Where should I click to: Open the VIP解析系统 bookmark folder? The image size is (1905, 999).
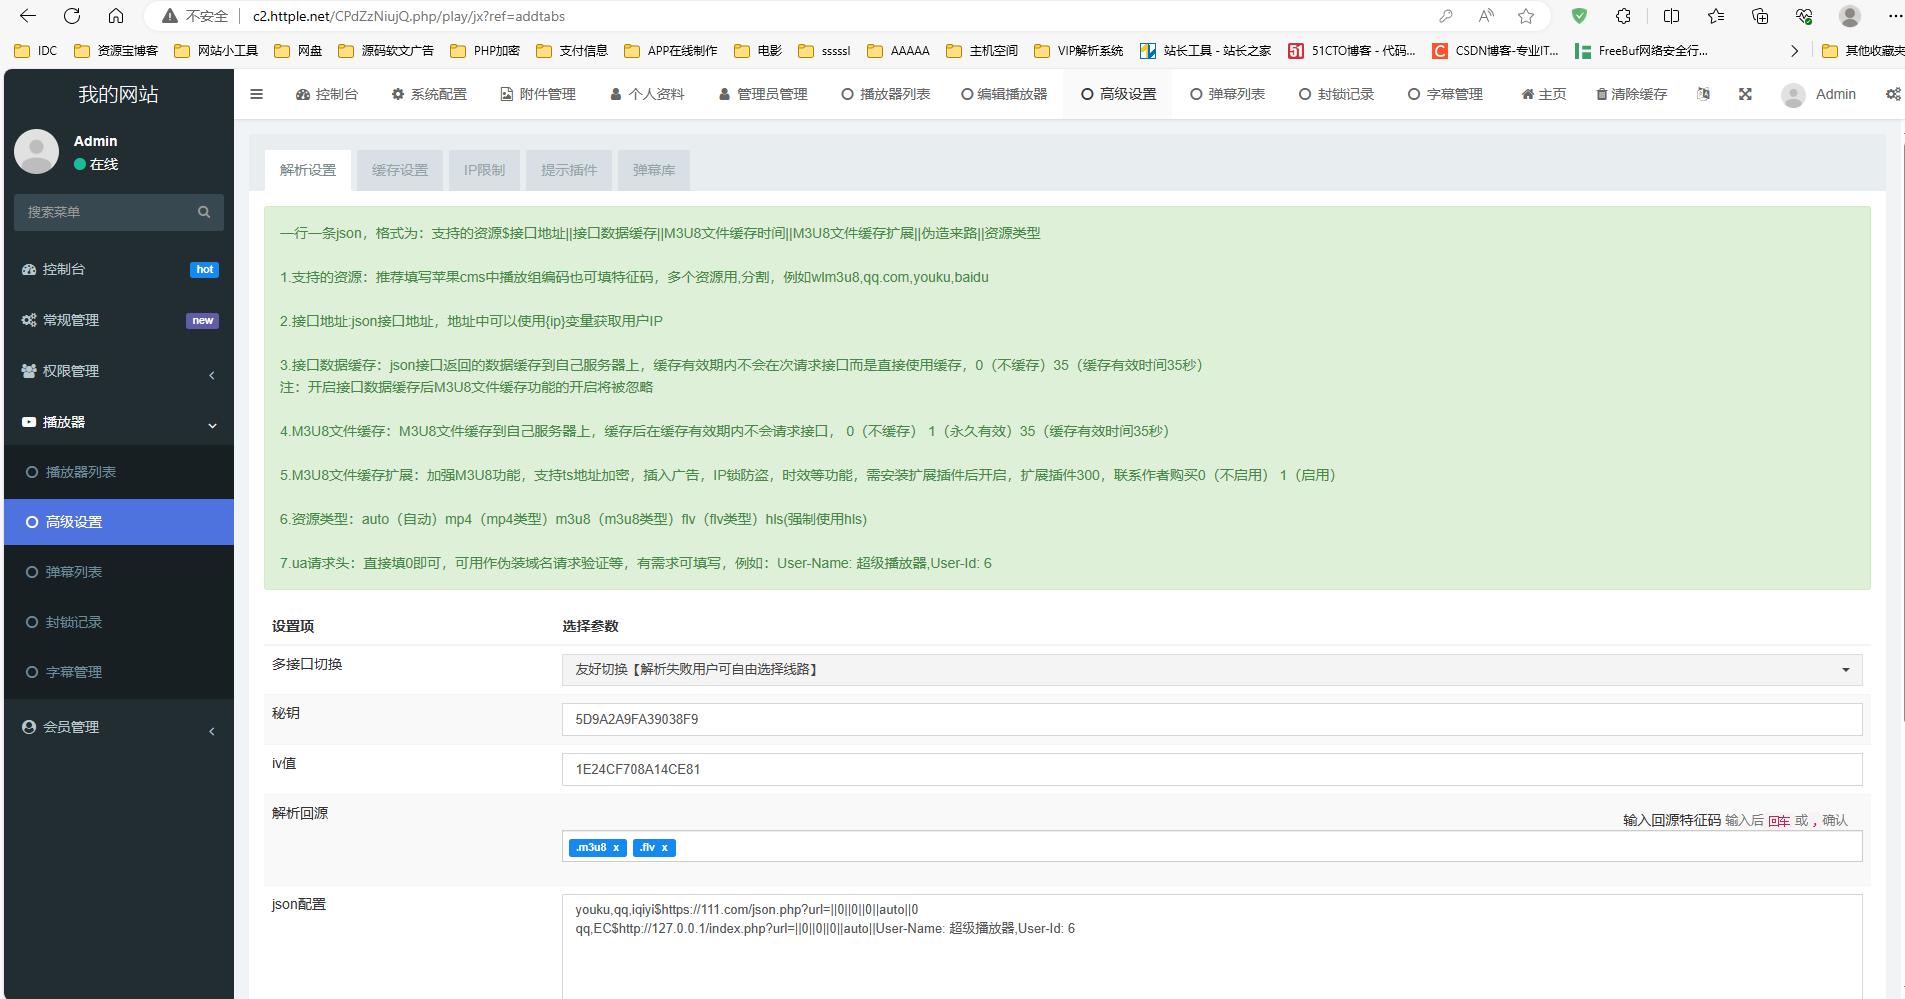pos(1079,51)
